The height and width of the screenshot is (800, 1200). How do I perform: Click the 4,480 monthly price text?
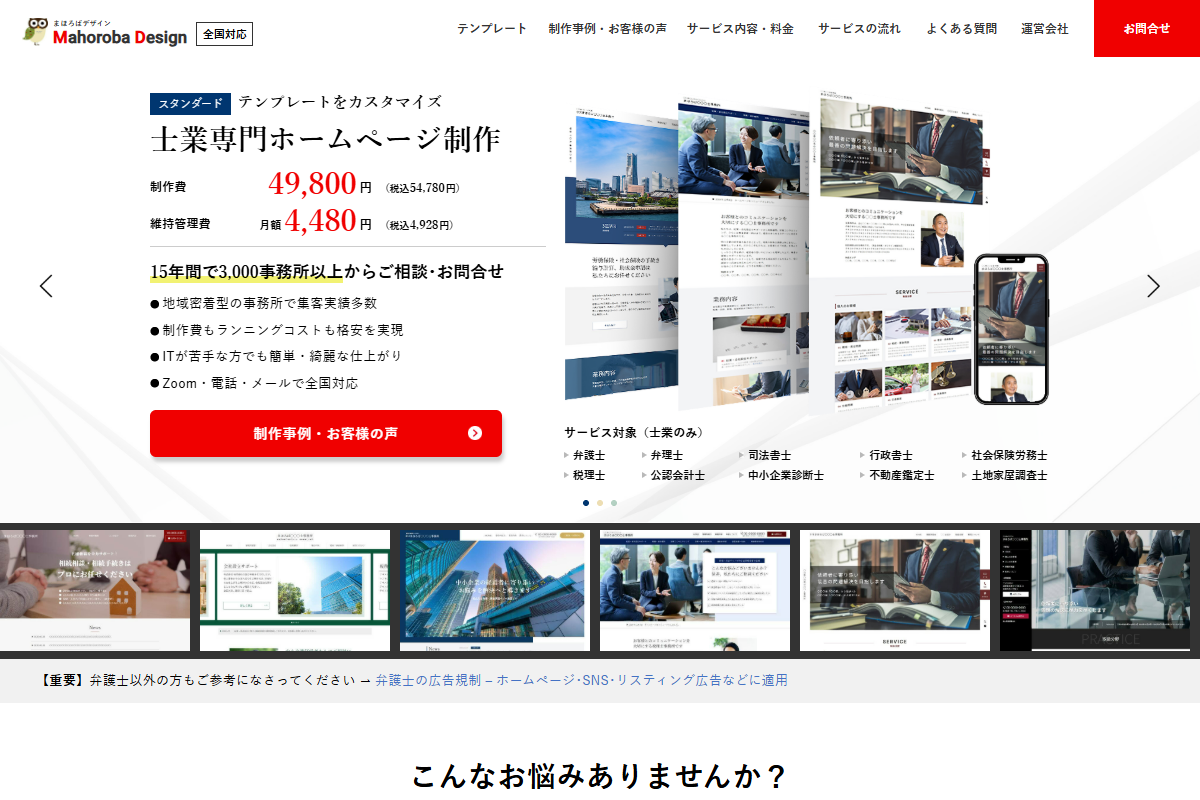coord(320,220)
